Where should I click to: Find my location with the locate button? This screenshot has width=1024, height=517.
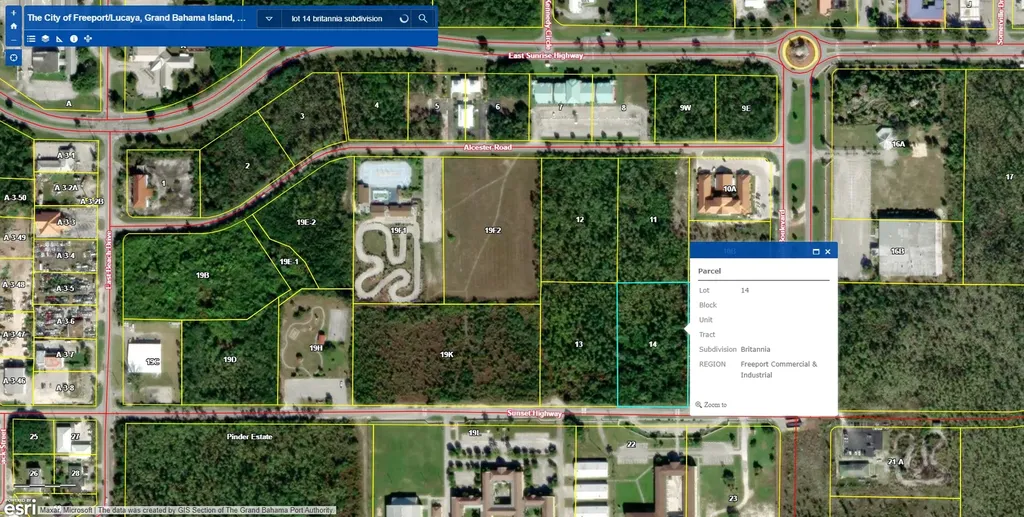click(14, 57)
